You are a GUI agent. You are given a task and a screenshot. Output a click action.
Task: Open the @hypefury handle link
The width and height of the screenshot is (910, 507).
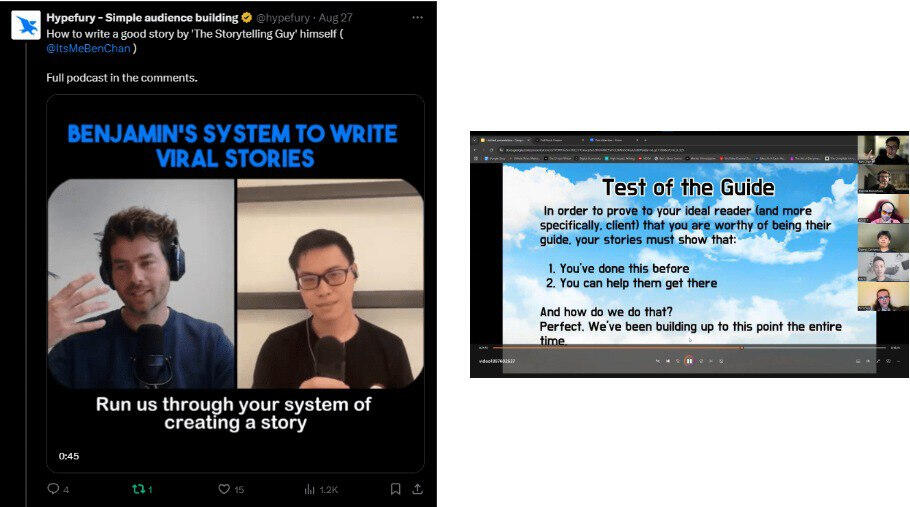pos(283,18)
